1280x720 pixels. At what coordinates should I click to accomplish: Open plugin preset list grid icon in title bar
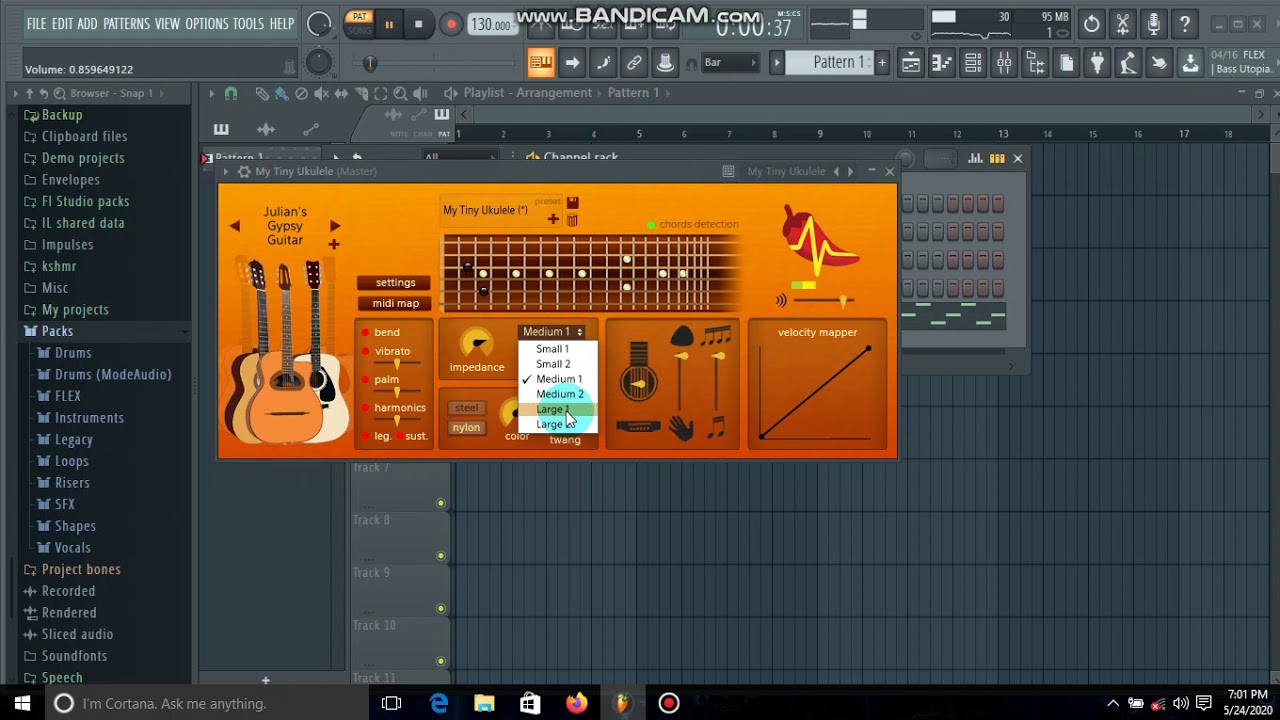(x=728, y=171)
